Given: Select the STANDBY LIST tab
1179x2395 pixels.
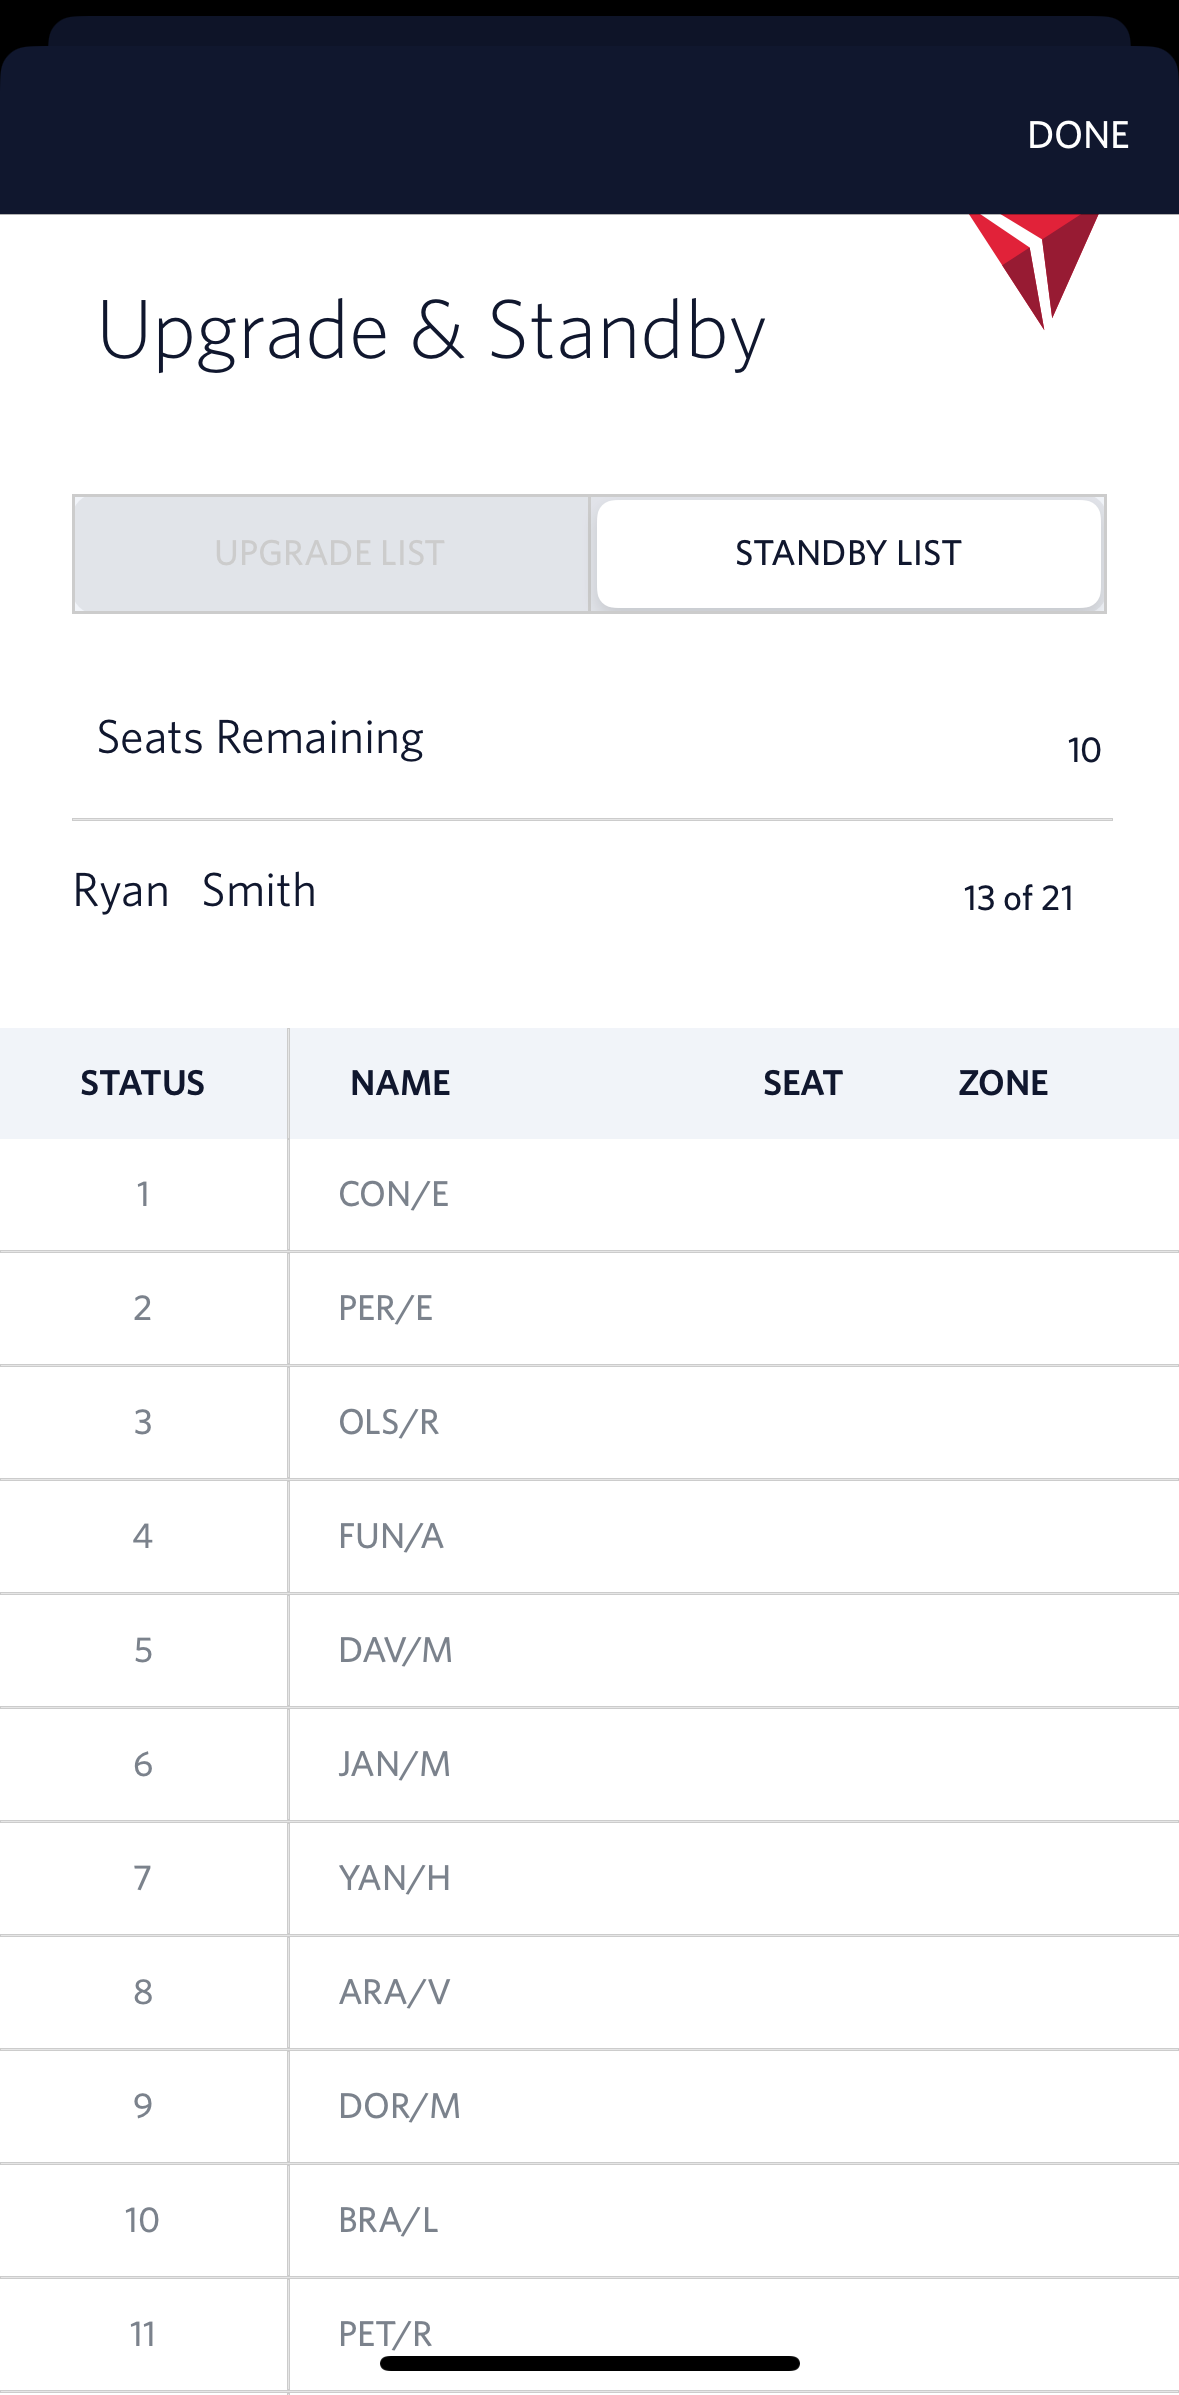Looking at the screenshot, I should pyautogui.click(x=848, y=553).
